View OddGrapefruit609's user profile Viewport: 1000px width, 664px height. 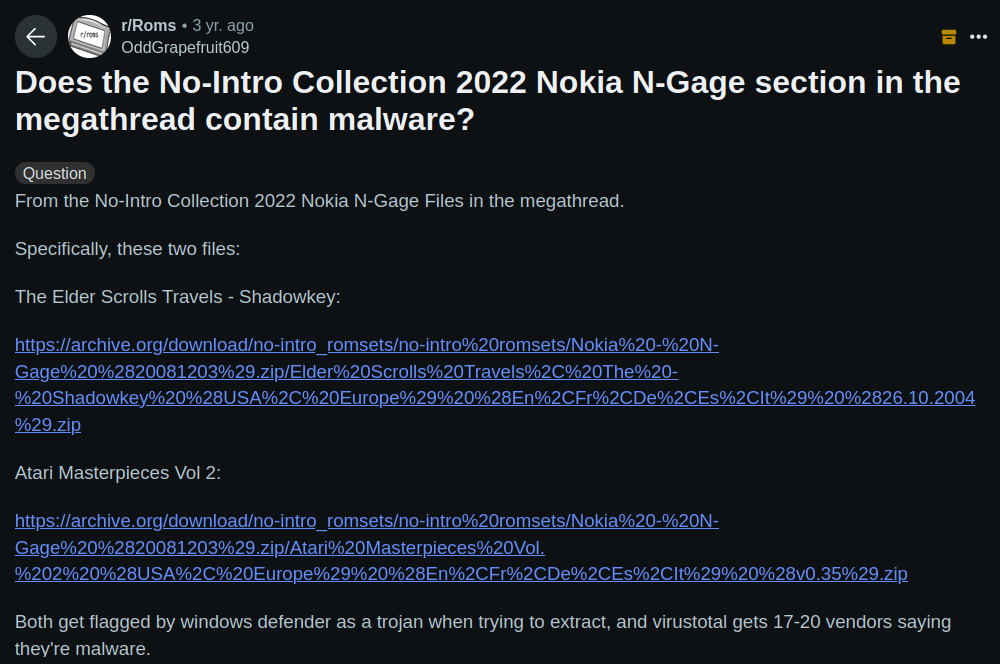pos(185,48)
